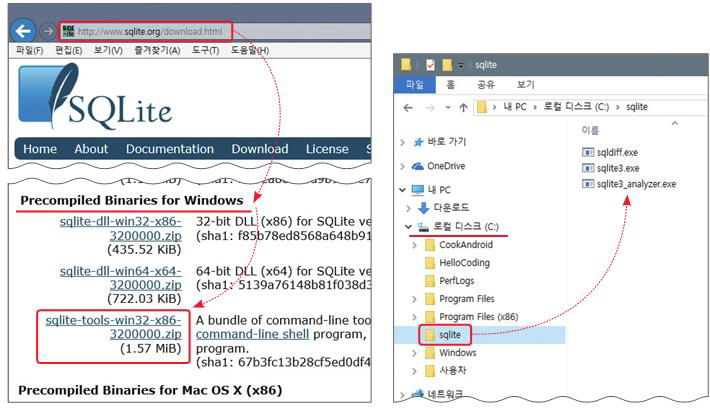Click the browser forward arrow button
The height and width of the screenshot is (416, 710).
coord(48,31)
